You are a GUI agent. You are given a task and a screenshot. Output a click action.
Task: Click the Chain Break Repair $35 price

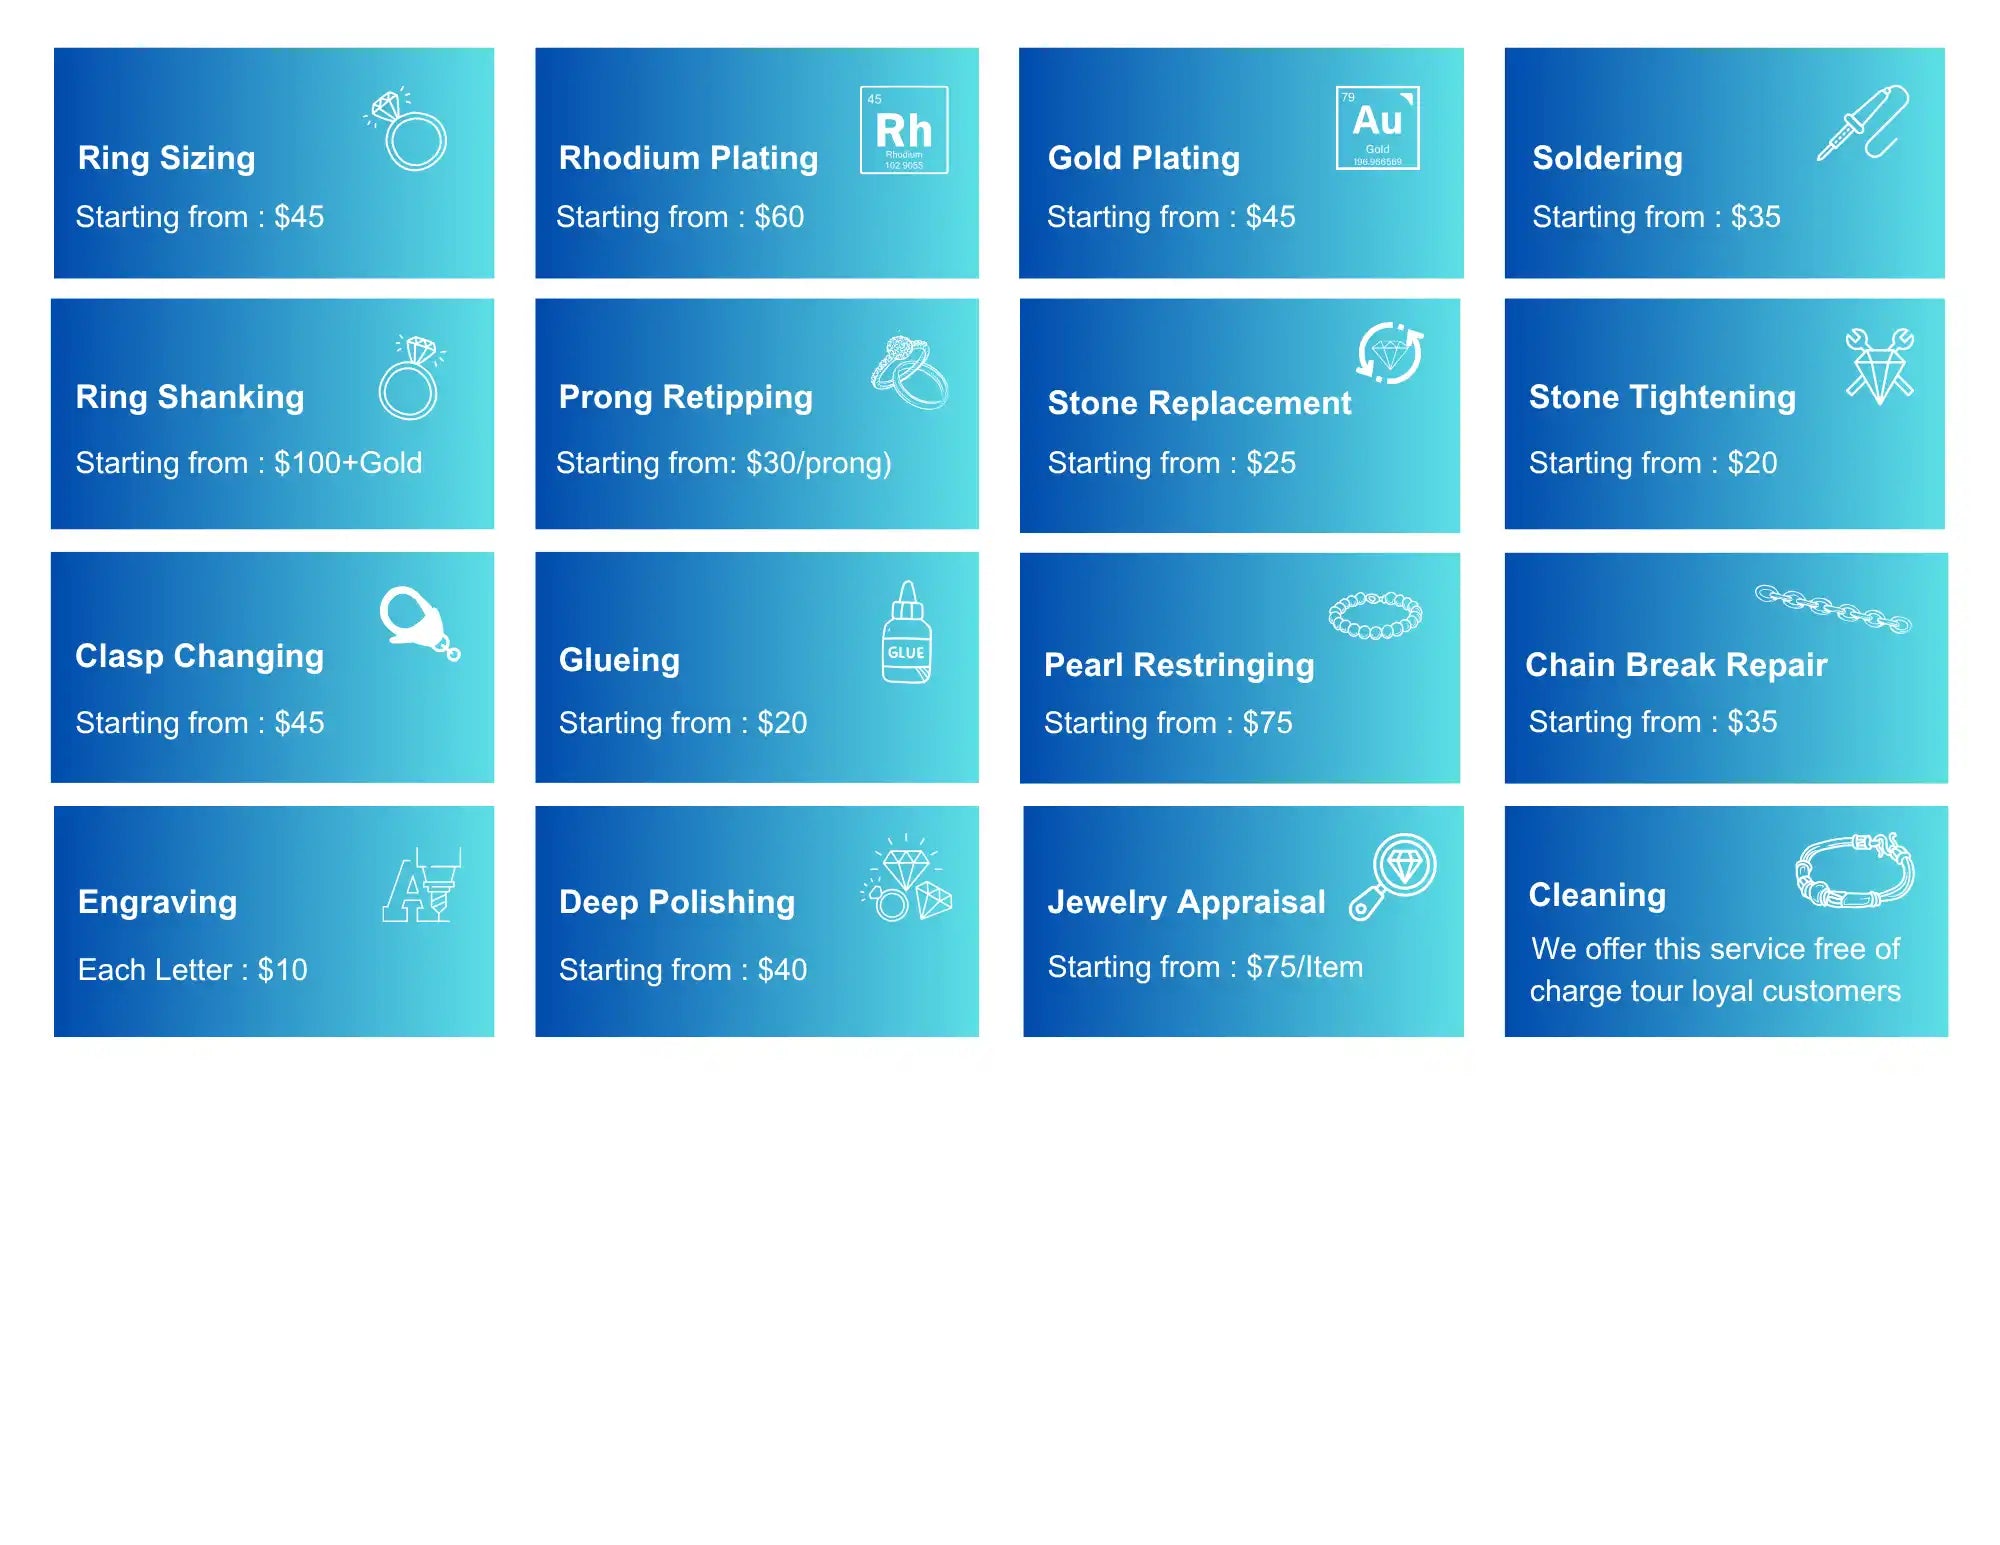1653,722
